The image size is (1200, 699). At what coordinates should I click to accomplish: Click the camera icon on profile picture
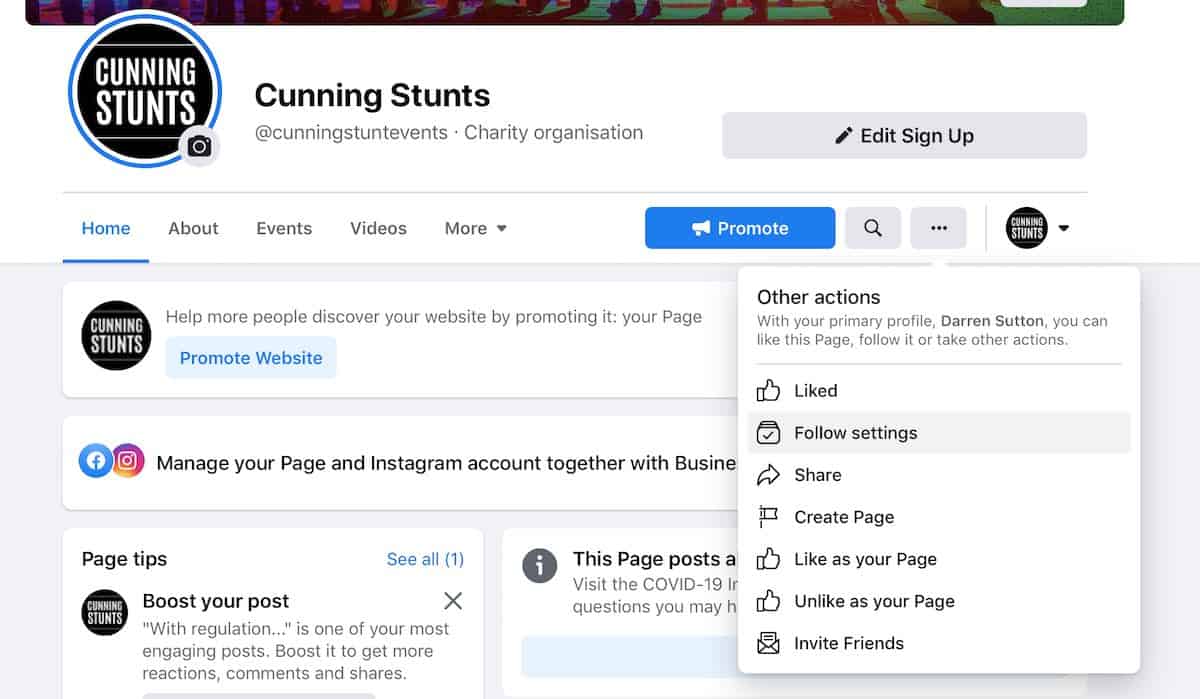coord(199,147)
